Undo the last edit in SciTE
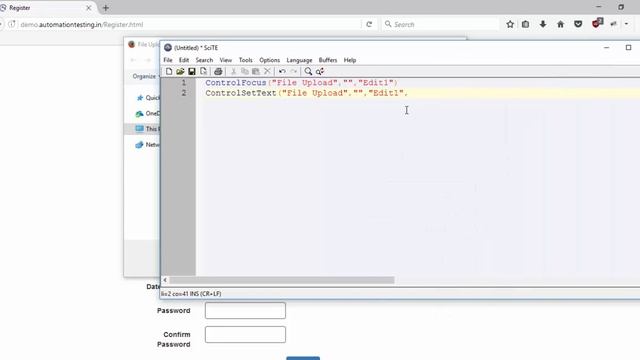Screen dimensions: 640x360 coord(282,71)
